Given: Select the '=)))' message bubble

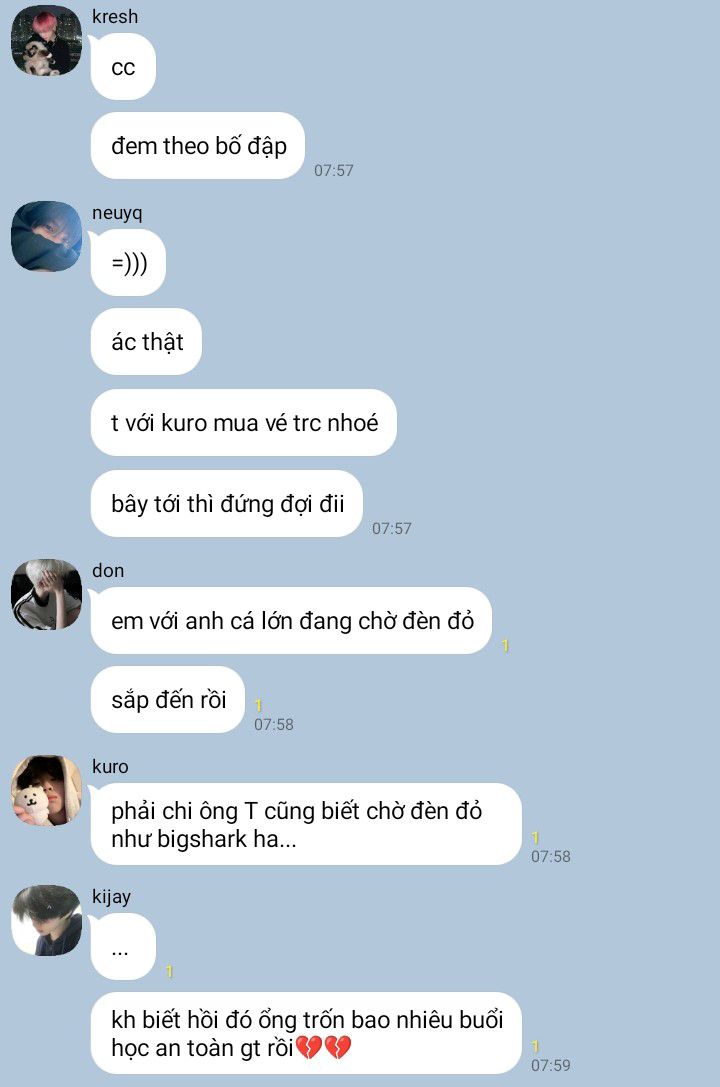Looking at the screenshot, I should [128, 263].
